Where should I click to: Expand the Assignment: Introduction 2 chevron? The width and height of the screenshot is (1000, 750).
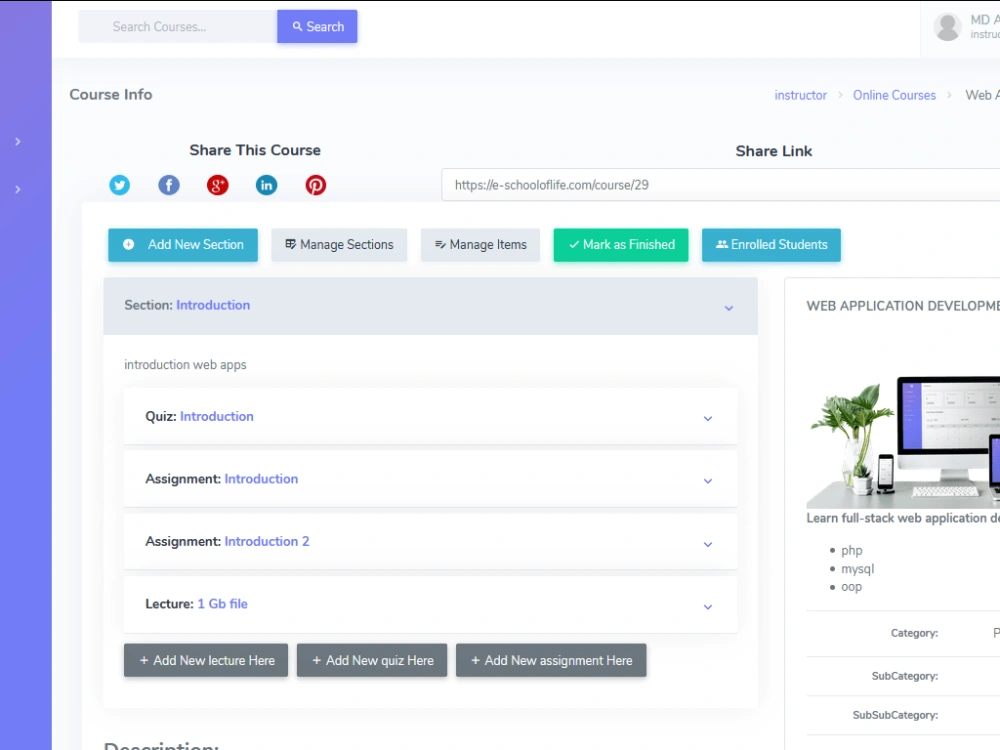708,544
